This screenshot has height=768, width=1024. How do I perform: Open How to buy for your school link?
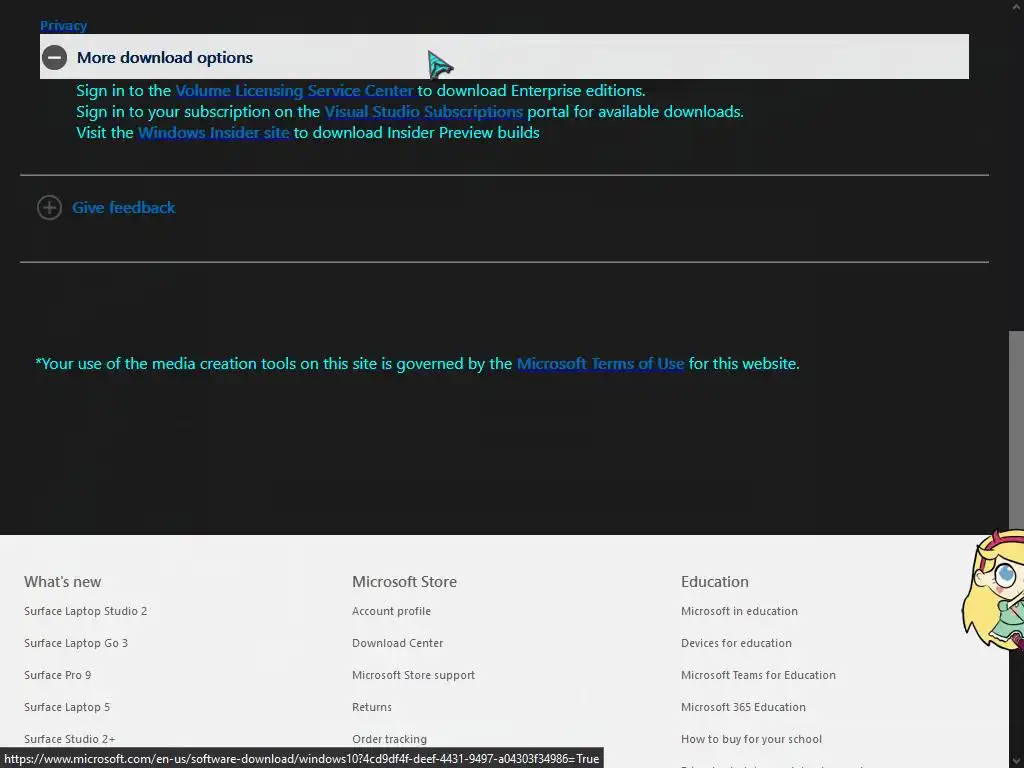point(751,739)
